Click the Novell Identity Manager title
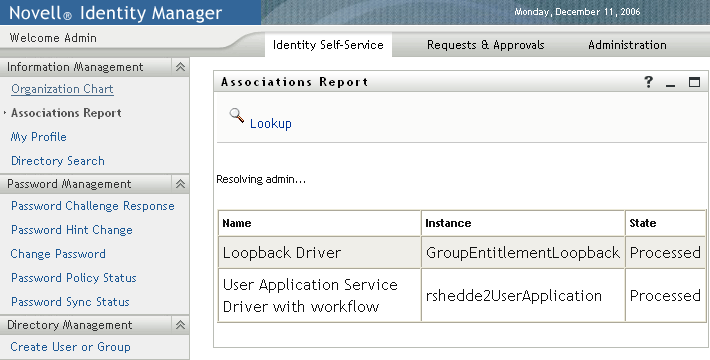 click(x=115, y=13)
